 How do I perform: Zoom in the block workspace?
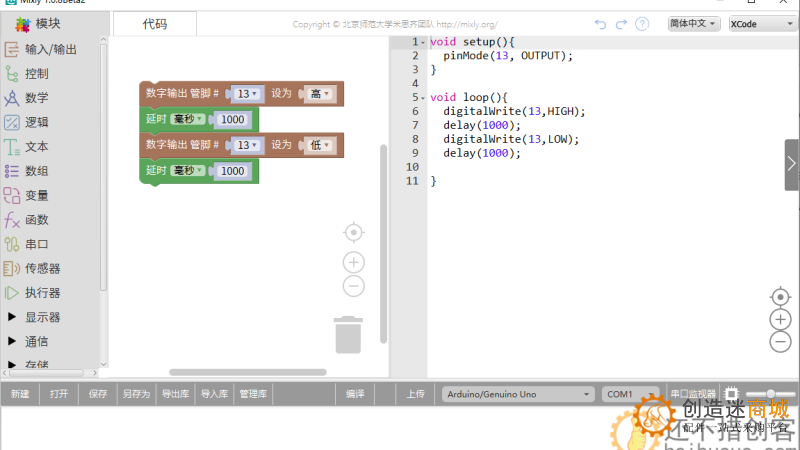(x=354, y=262)
